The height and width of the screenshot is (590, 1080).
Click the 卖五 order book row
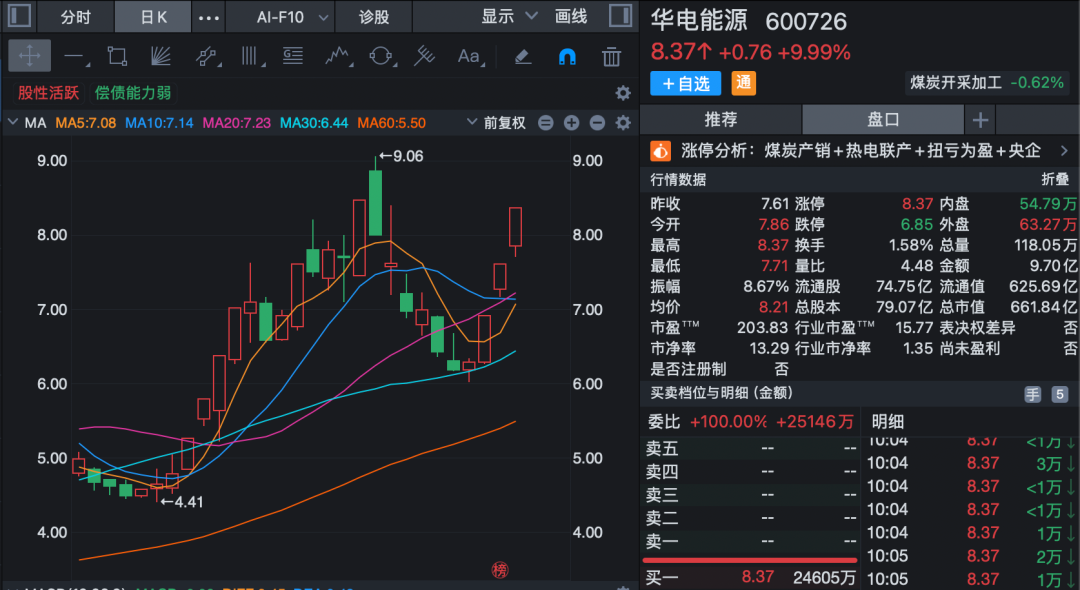click(751, 448)
